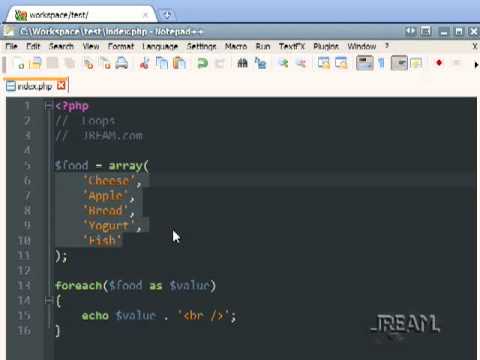Close document via X at menu bar end

point(475,46)
